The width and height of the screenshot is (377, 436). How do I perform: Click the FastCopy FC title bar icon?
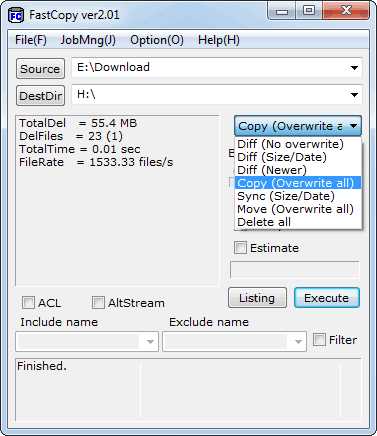16,15
